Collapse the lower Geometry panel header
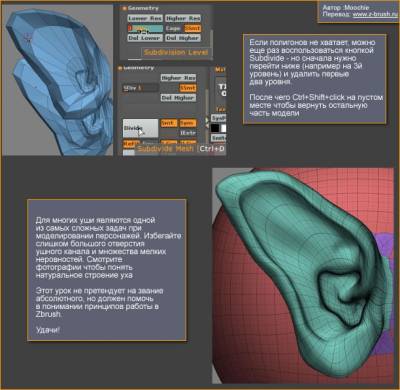The height and width of the screenshot is (390, 400). coord(137,68)
